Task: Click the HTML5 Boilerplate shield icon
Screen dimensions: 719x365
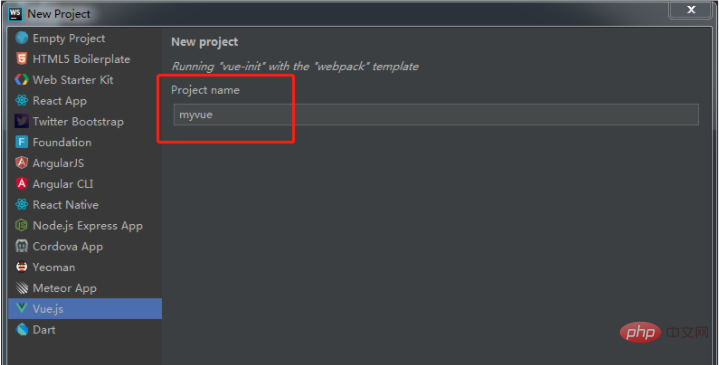Action: (x=22, y=59)
